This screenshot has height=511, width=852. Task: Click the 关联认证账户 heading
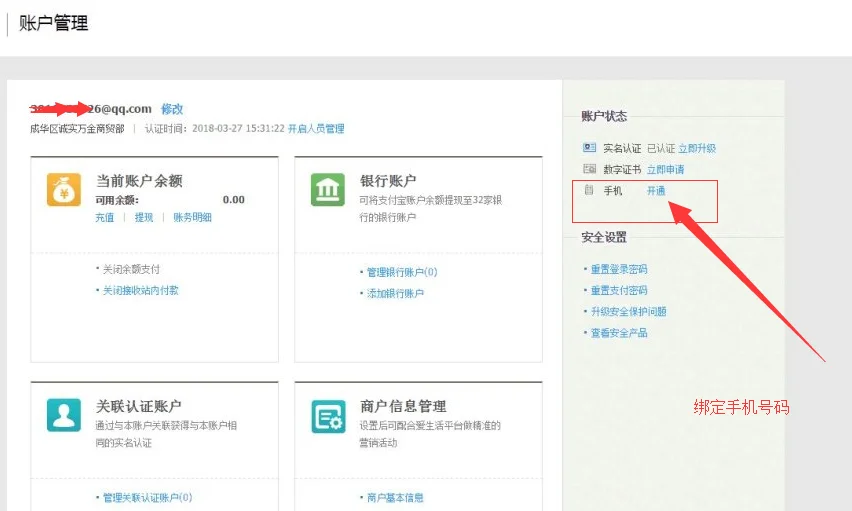(x=139, y=406)
